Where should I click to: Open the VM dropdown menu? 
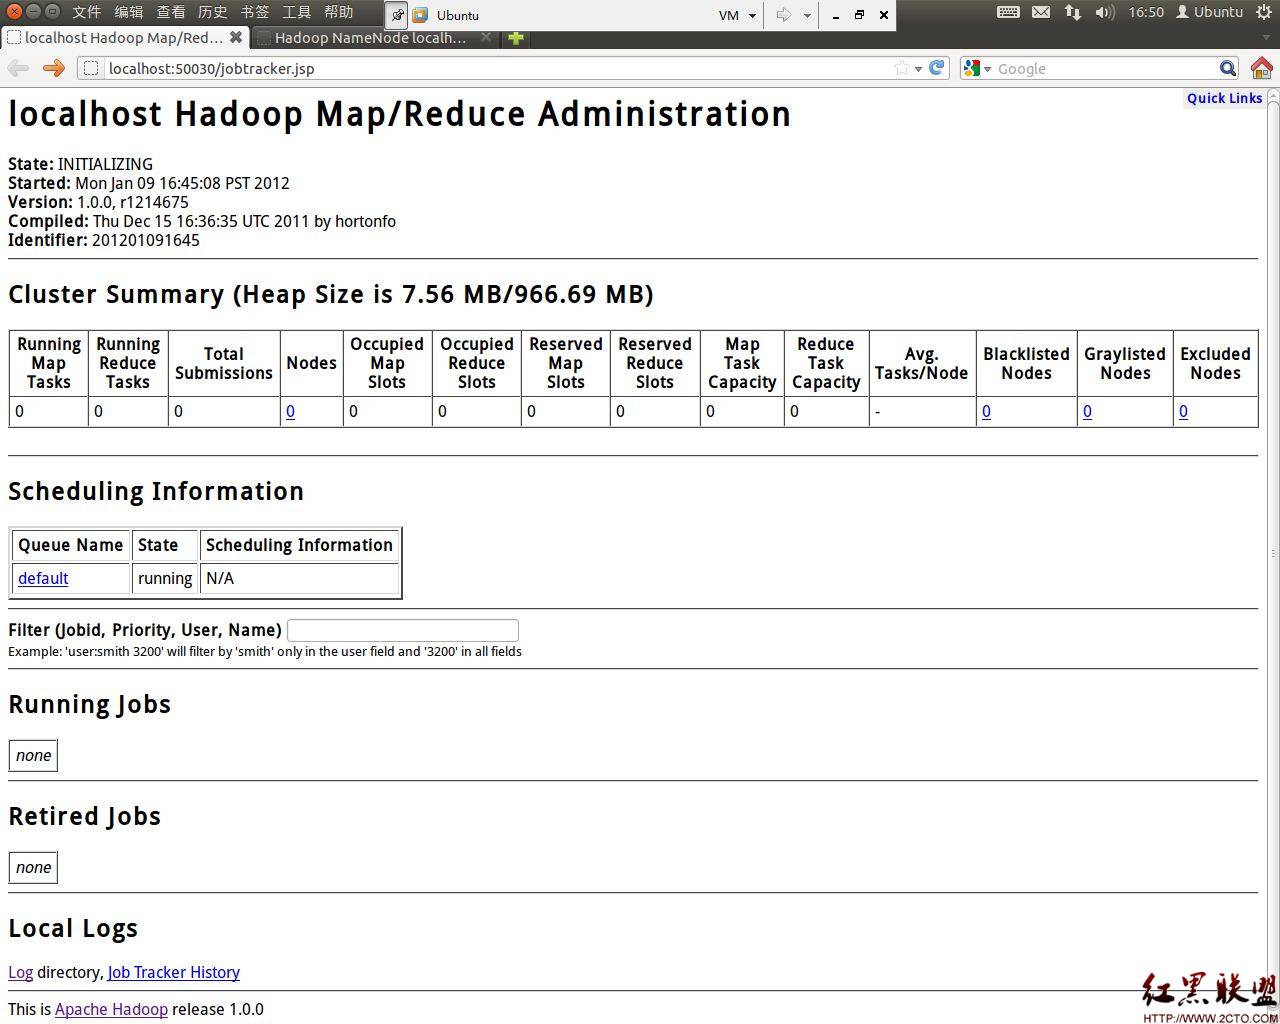click(x=738, y=15)
